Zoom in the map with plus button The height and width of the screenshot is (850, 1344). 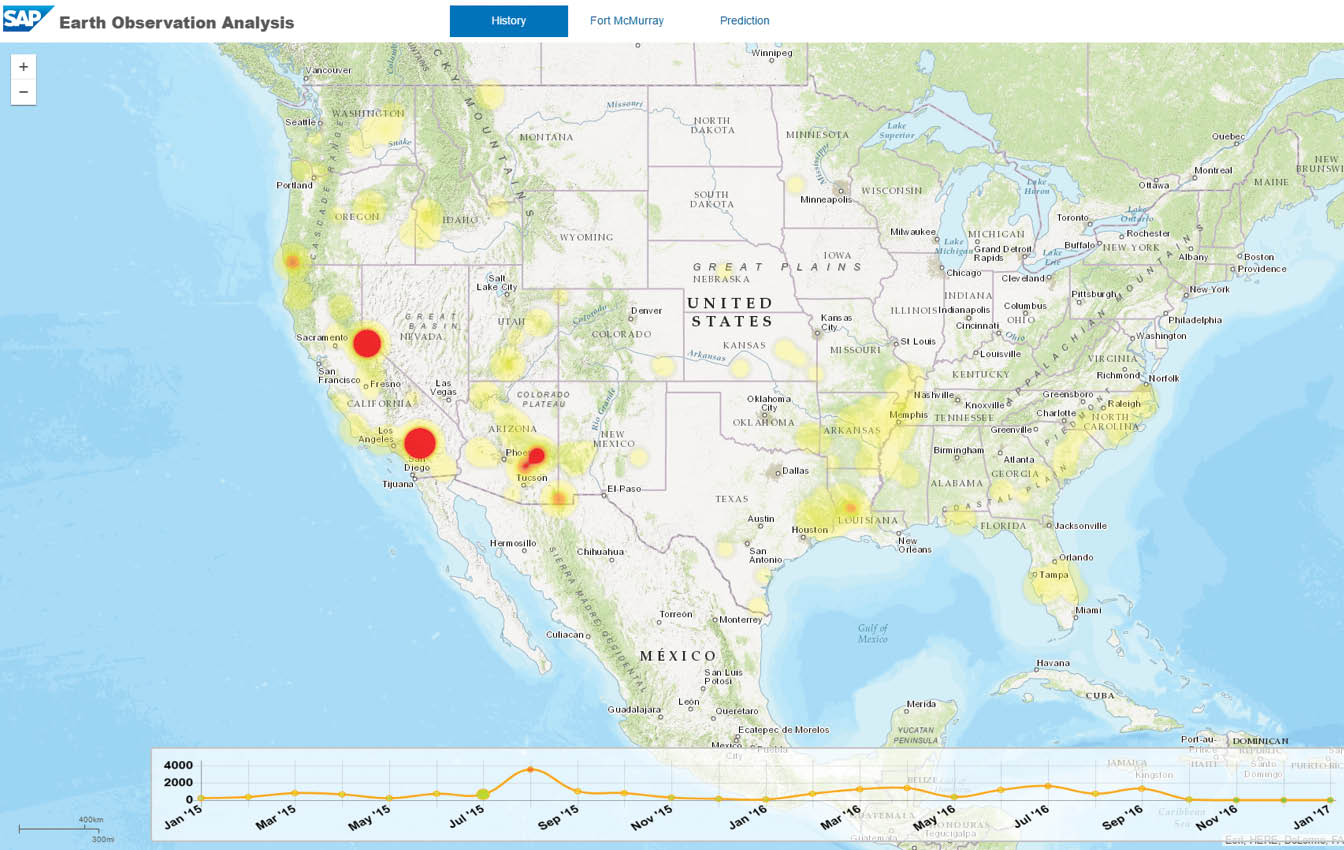(x=23, y=67)
